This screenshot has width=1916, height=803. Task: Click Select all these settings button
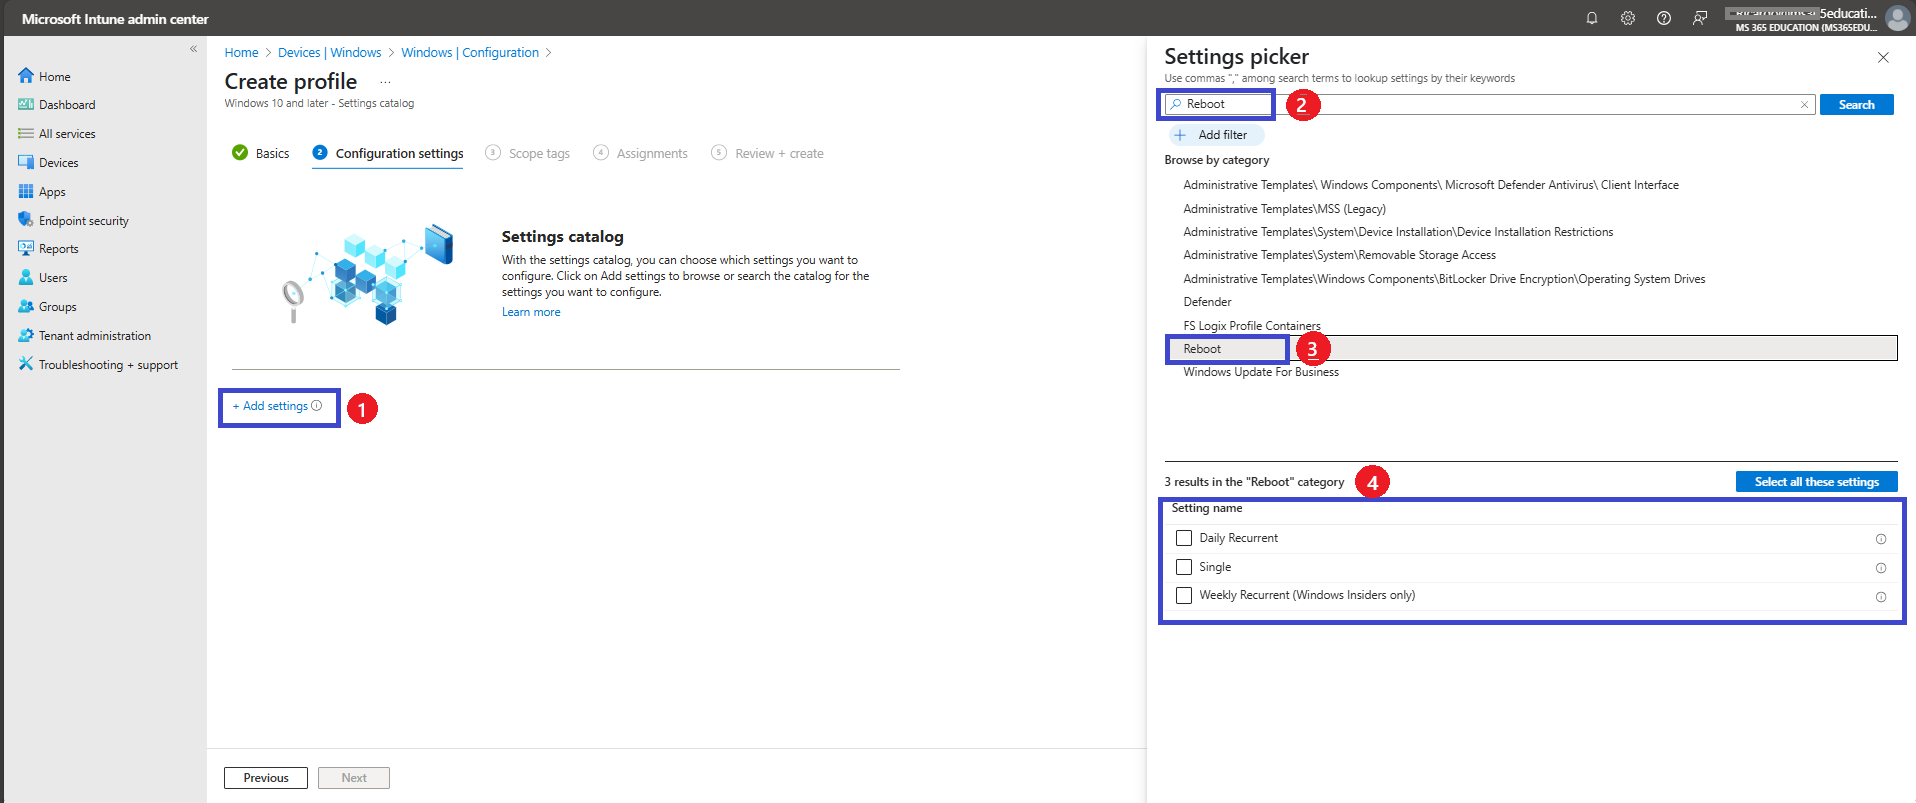1816,482
